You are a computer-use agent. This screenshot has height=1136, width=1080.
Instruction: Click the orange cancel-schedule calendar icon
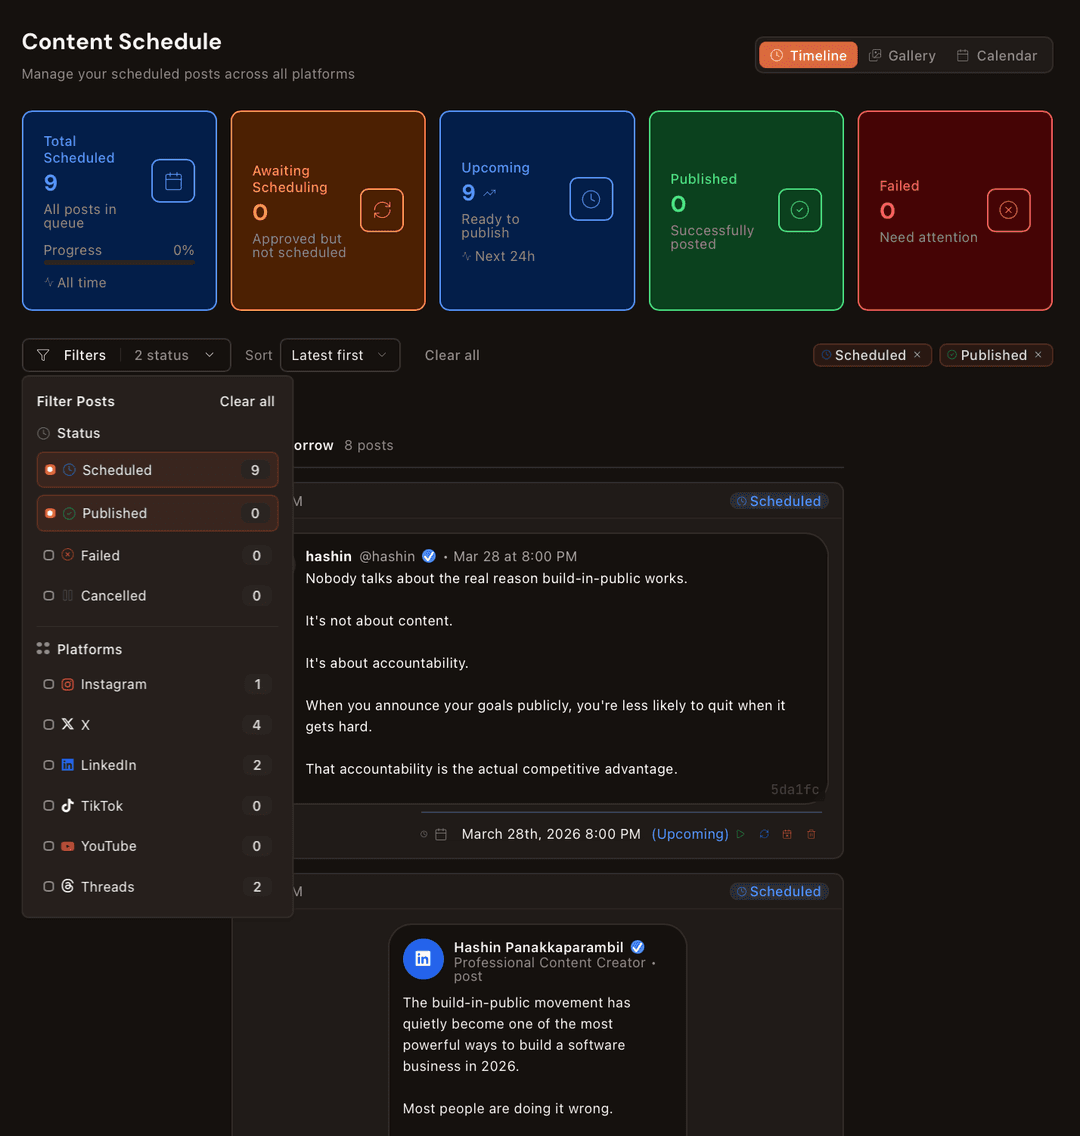pyautogui.click(x=787, y=834)
